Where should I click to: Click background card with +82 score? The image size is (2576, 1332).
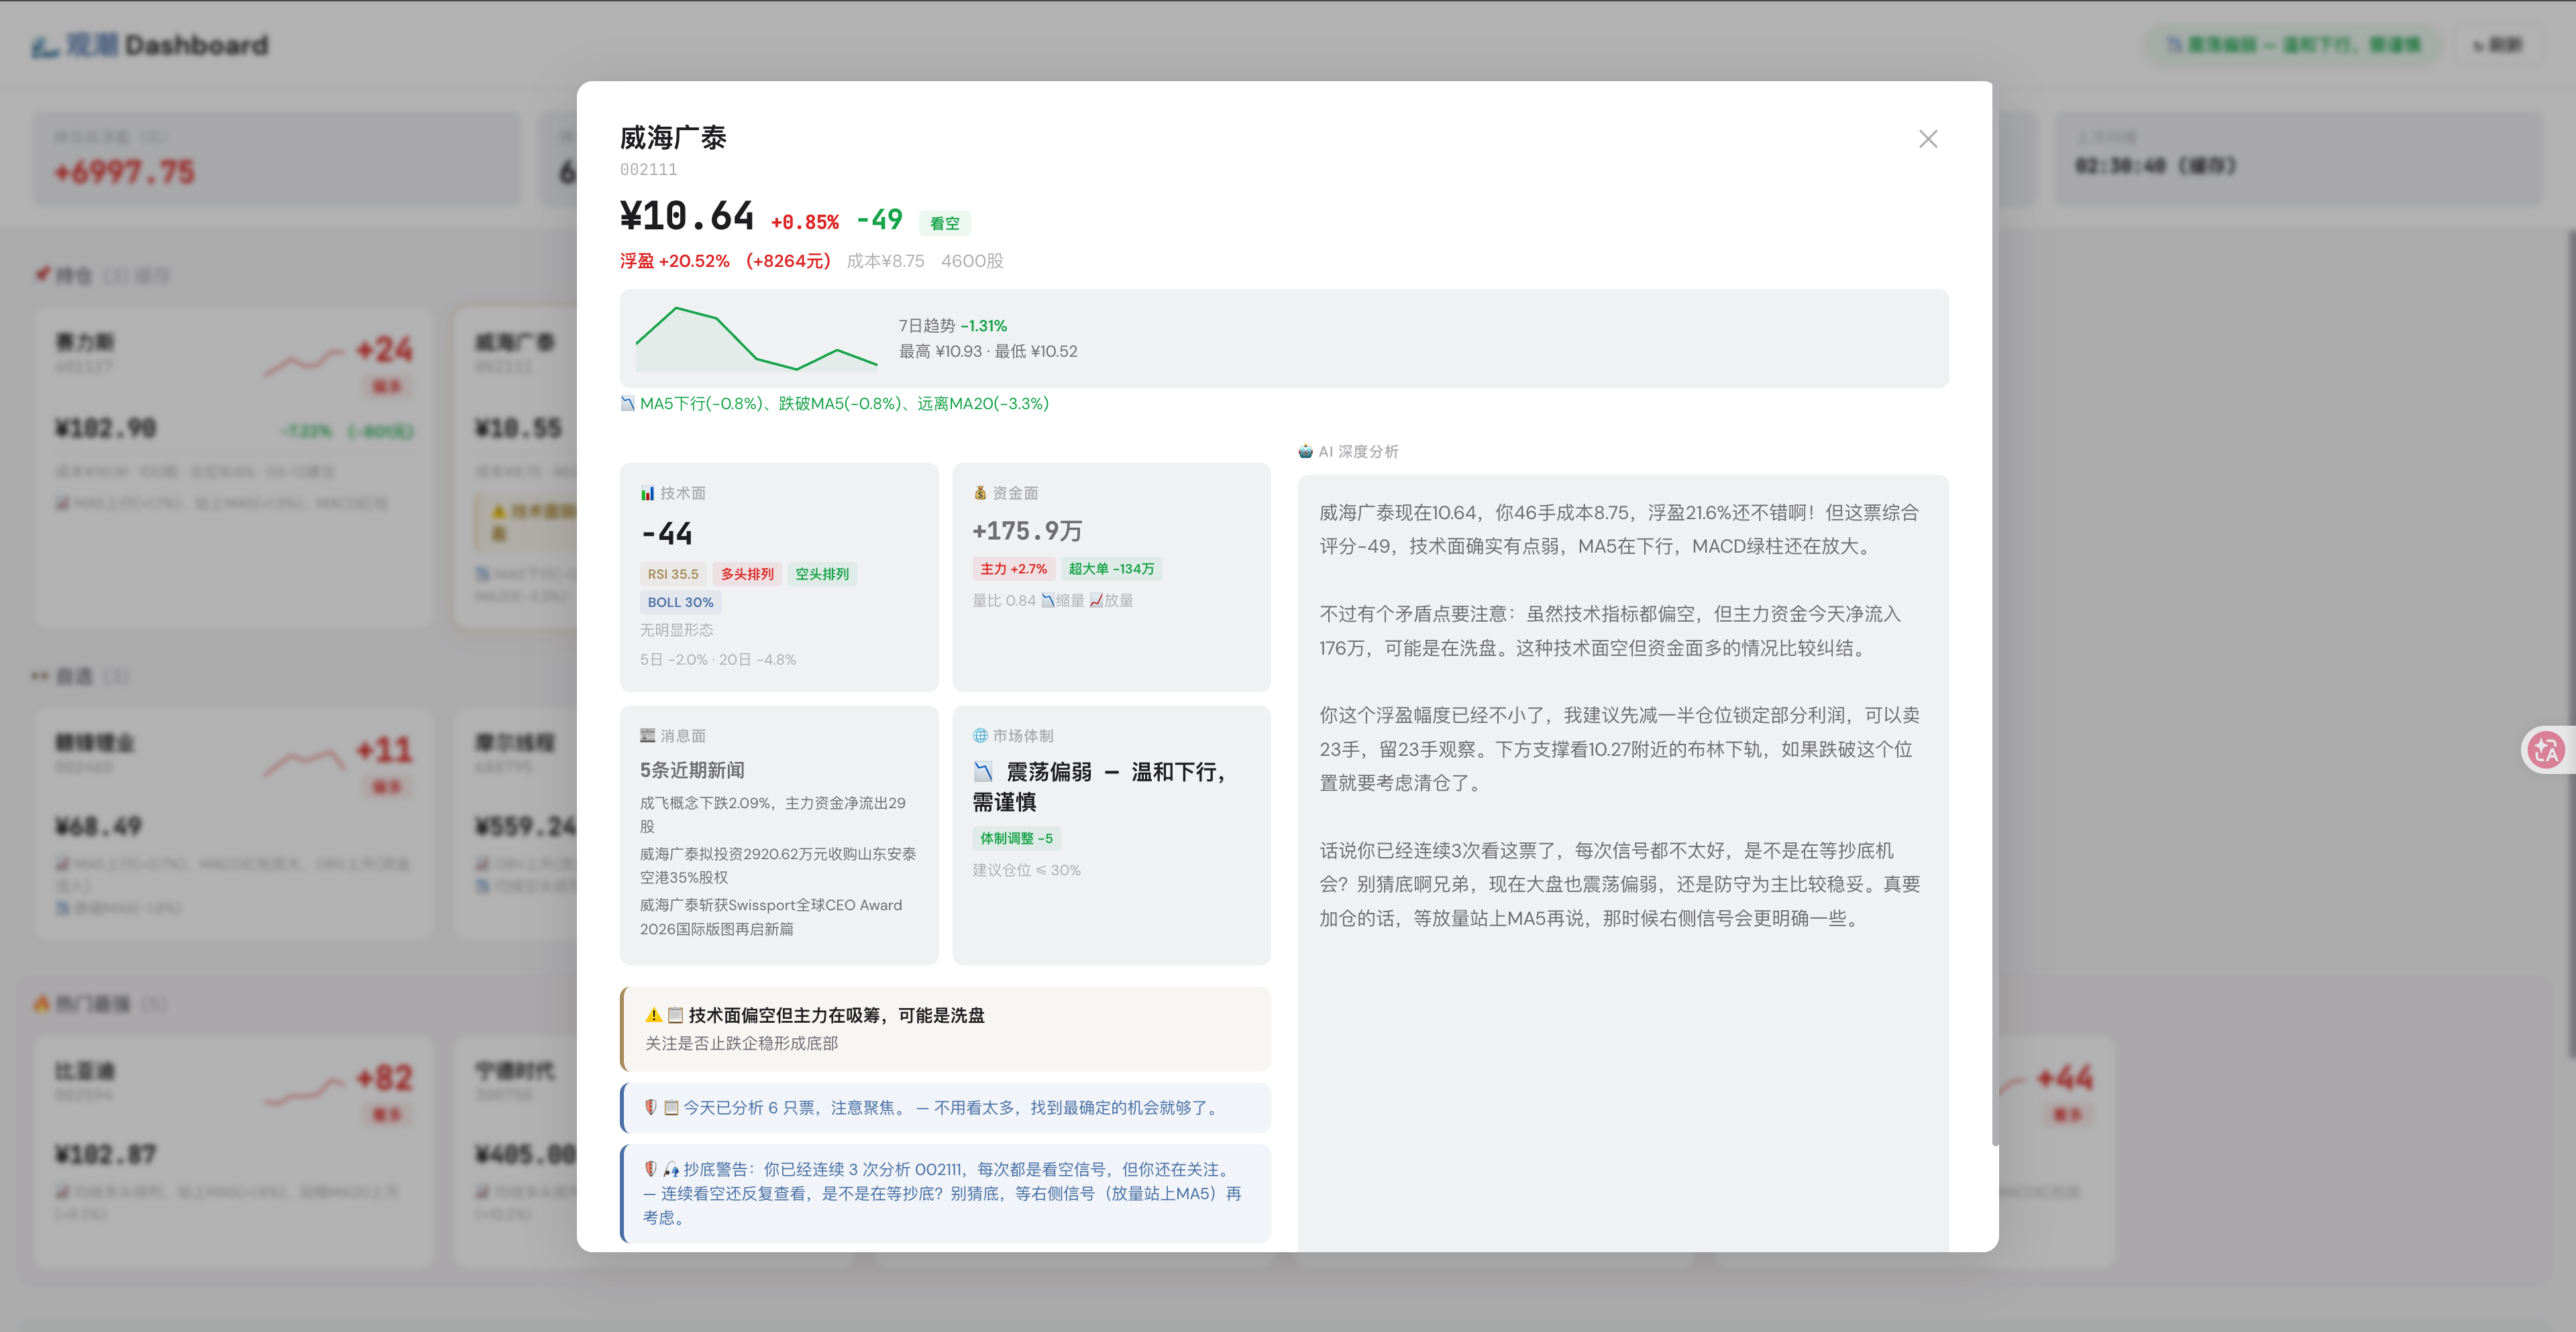coord(234,1151)
